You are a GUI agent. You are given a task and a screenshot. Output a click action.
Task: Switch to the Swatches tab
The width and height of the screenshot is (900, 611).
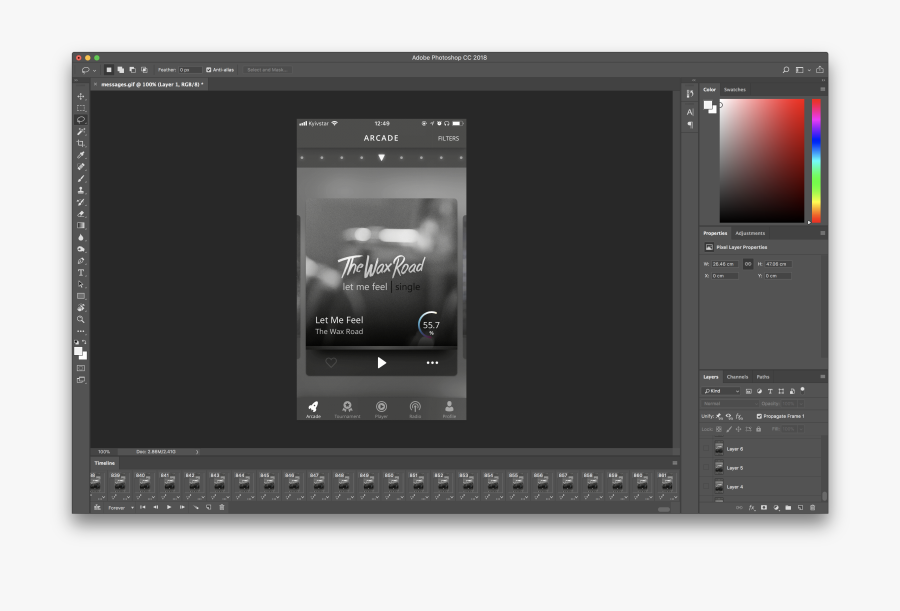click(734, 89)
